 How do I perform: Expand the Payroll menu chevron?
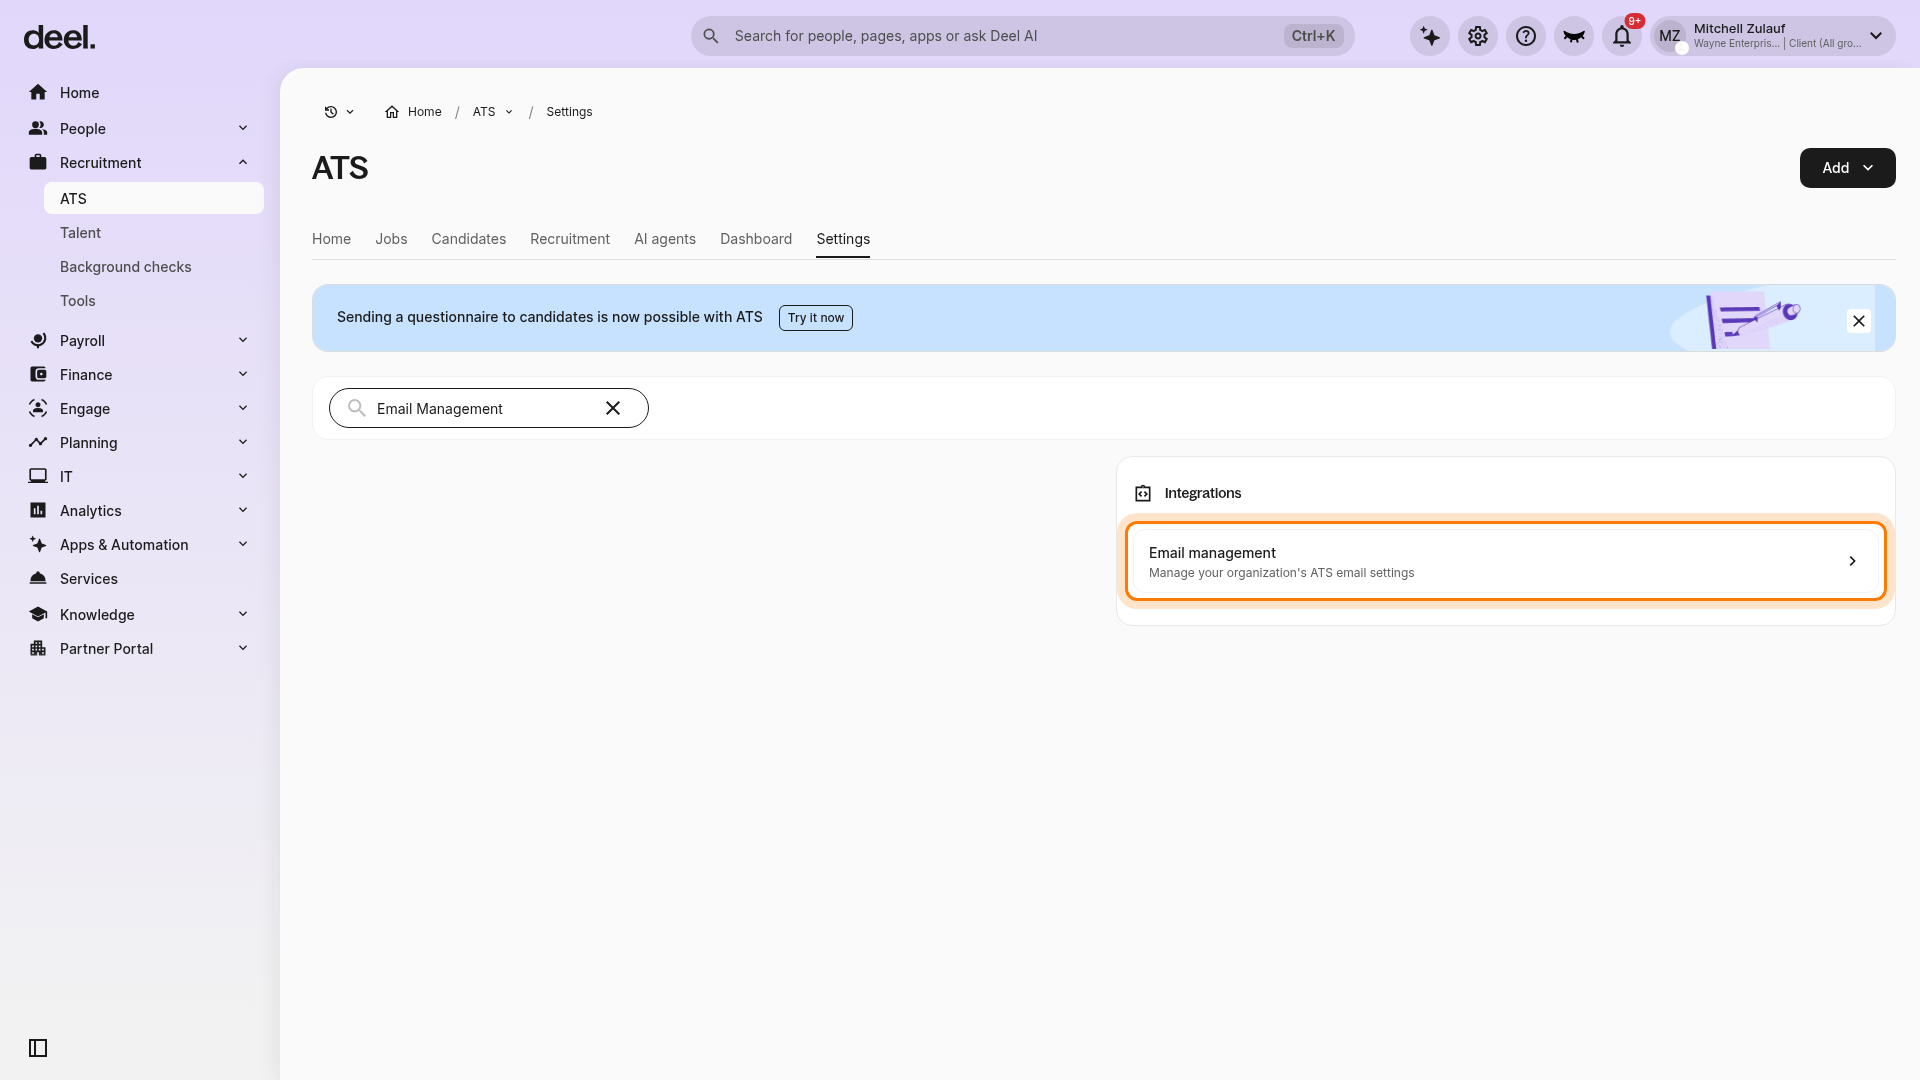243,340
